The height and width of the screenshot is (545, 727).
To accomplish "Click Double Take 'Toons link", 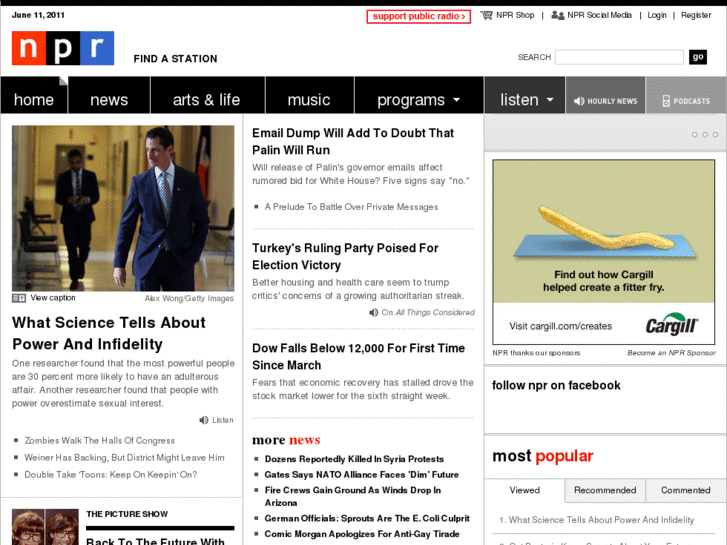I will click(x=110, y=475).
